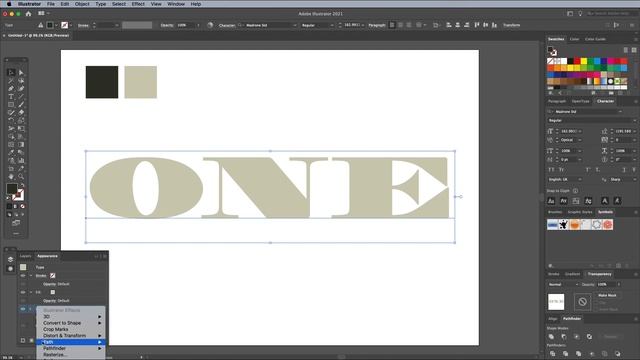The width and height of the screenshot is (640, 360).
Task: Open the kerning Optical dropdown
Action: pos(571,140)
